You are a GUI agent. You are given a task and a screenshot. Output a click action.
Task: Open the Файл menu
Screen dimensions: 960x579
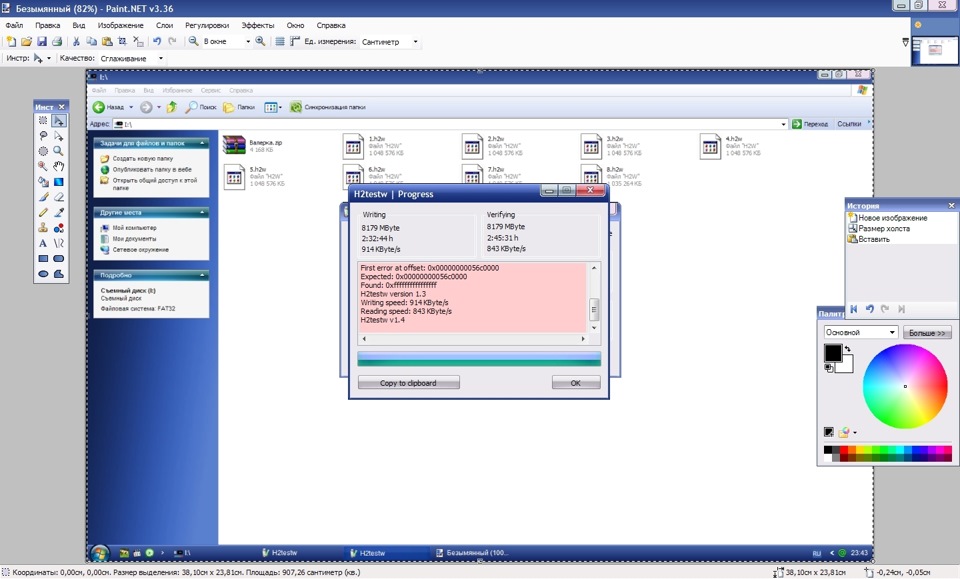click(x=14, y=25)
